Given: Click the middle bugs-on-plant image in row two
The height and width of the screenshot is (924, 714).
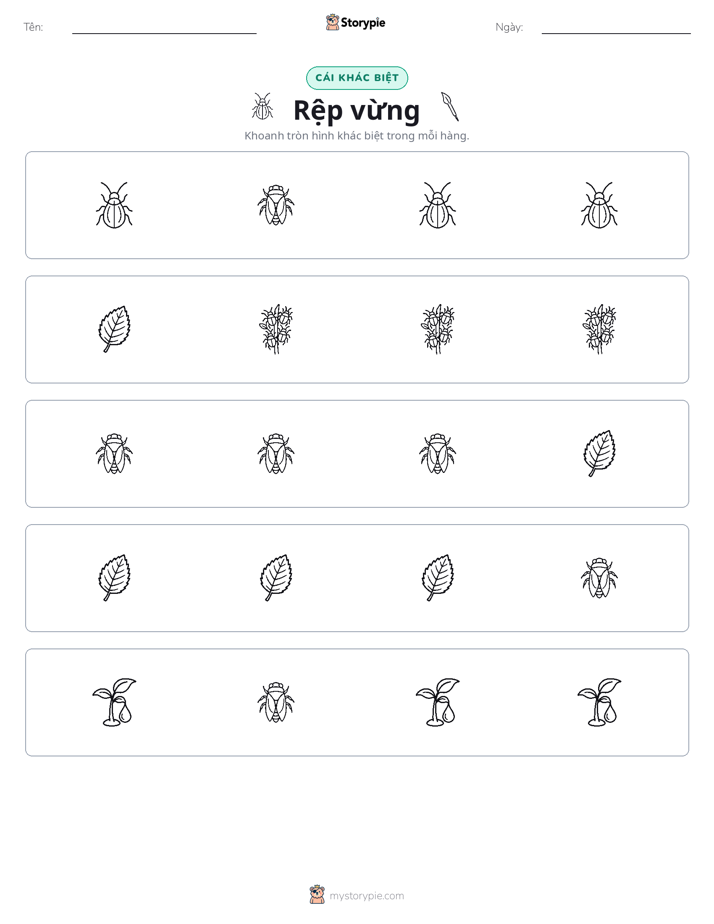Looking at the screenshot, I should pyautogui.click(x=438, y=329).
